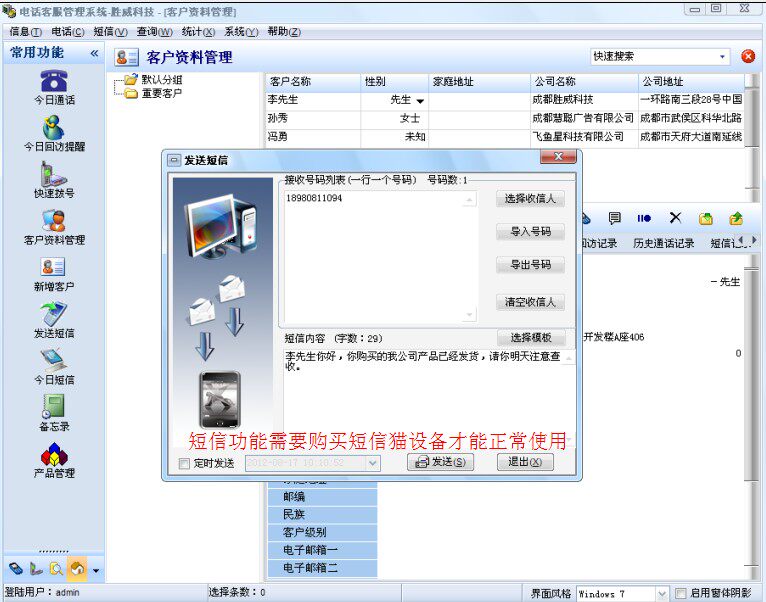This screenshot has height=602, width=766.
Task: Click the customer card icon beside page title
Action: coord(127,57)
